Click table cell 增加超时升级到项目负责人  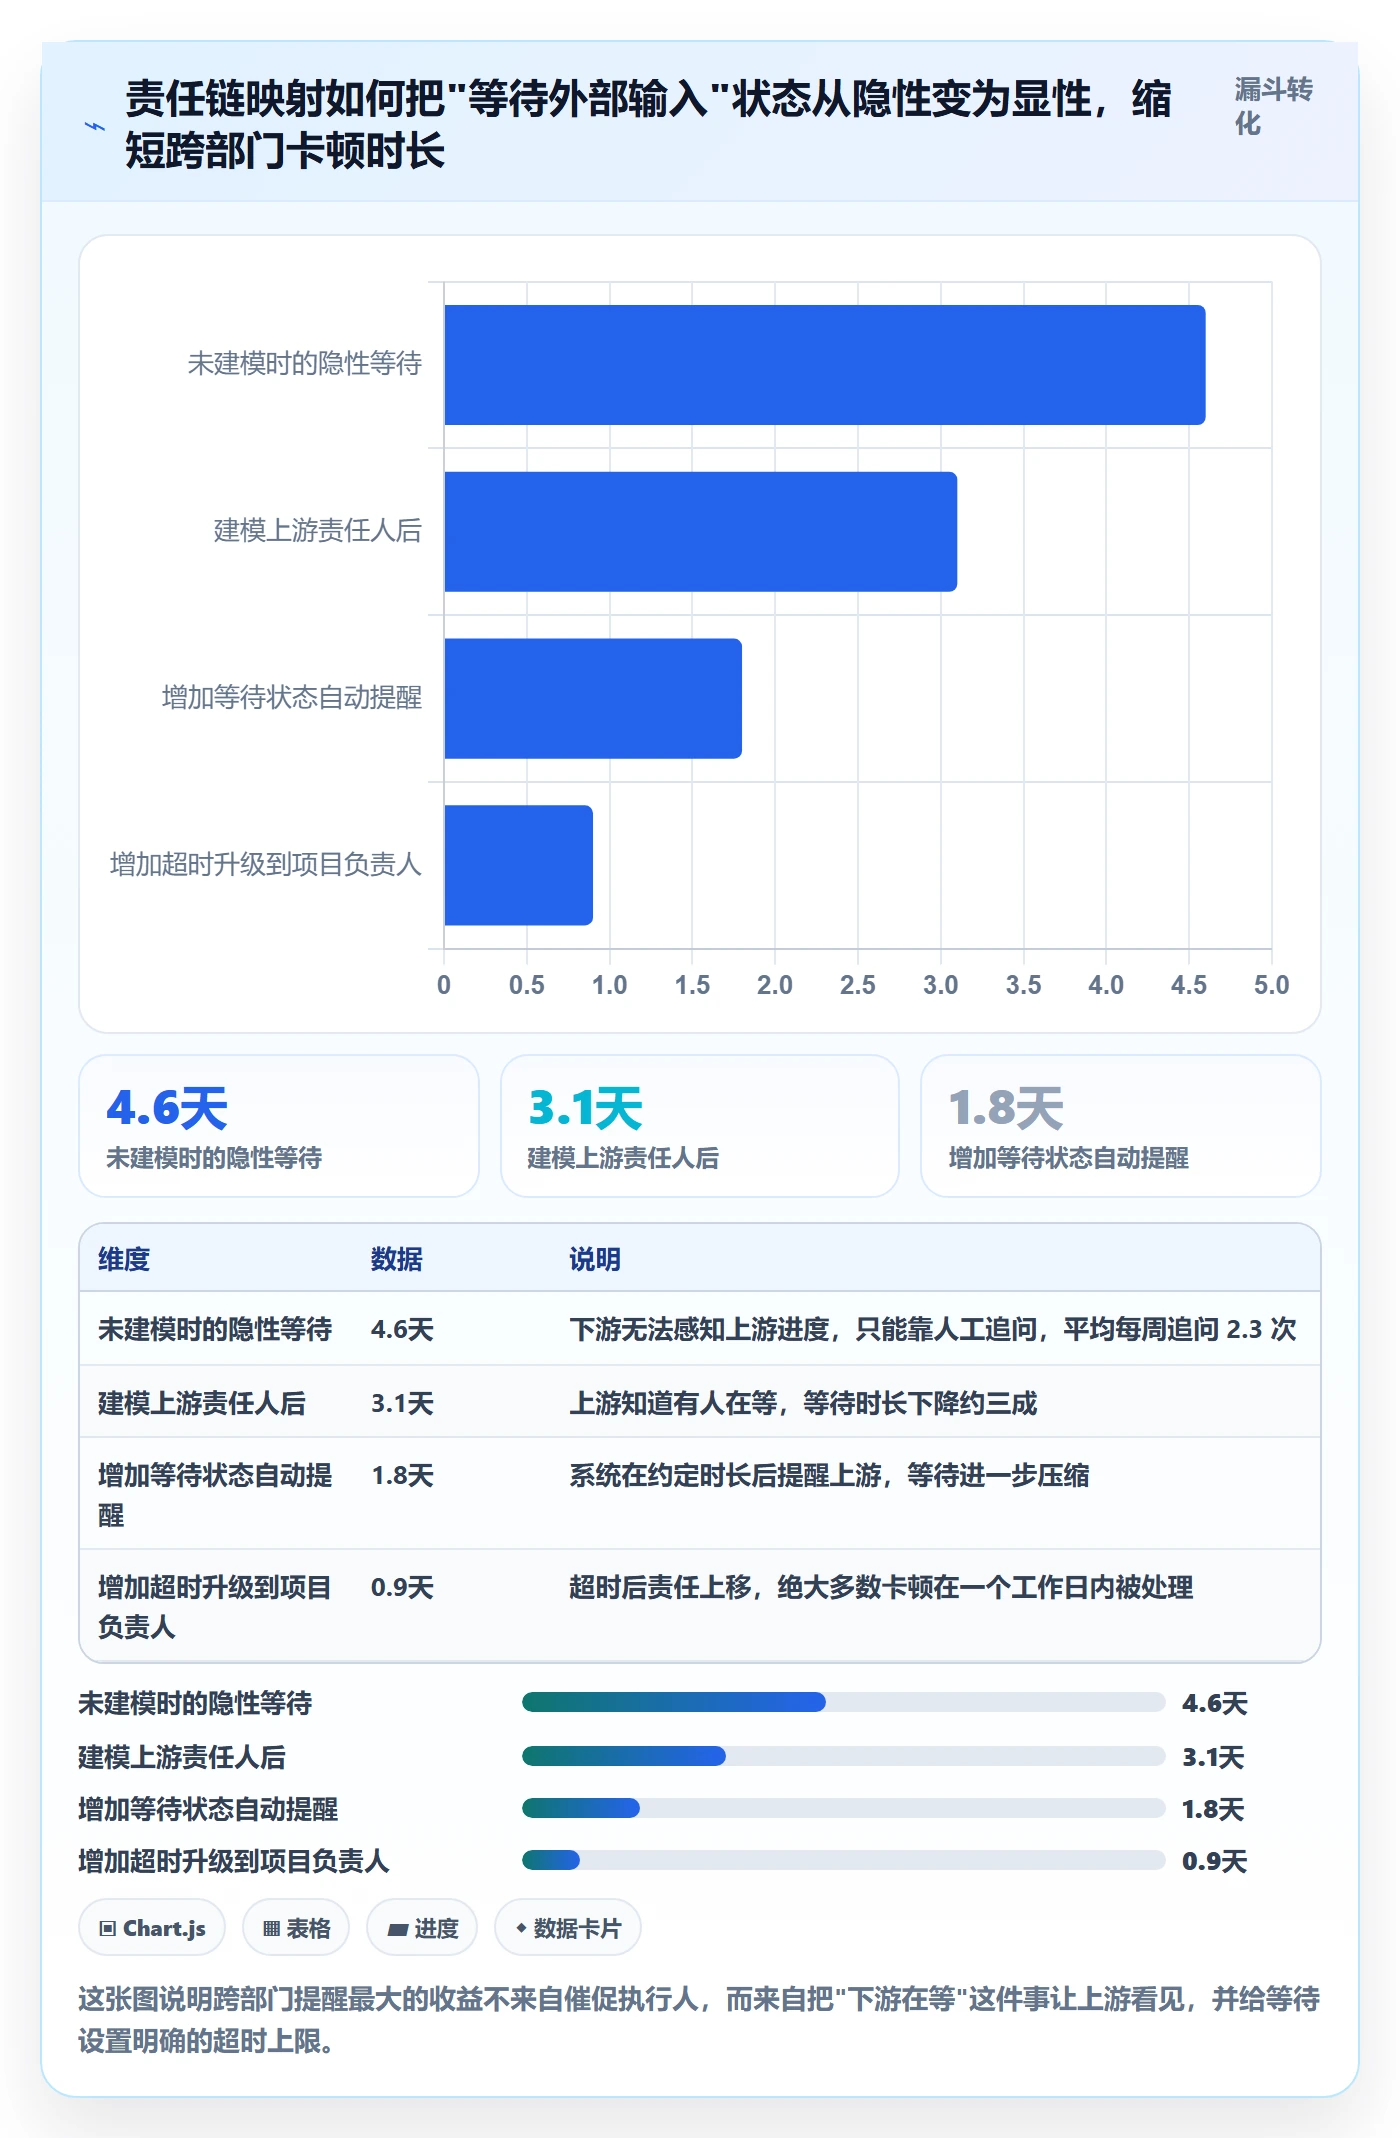215,1607
